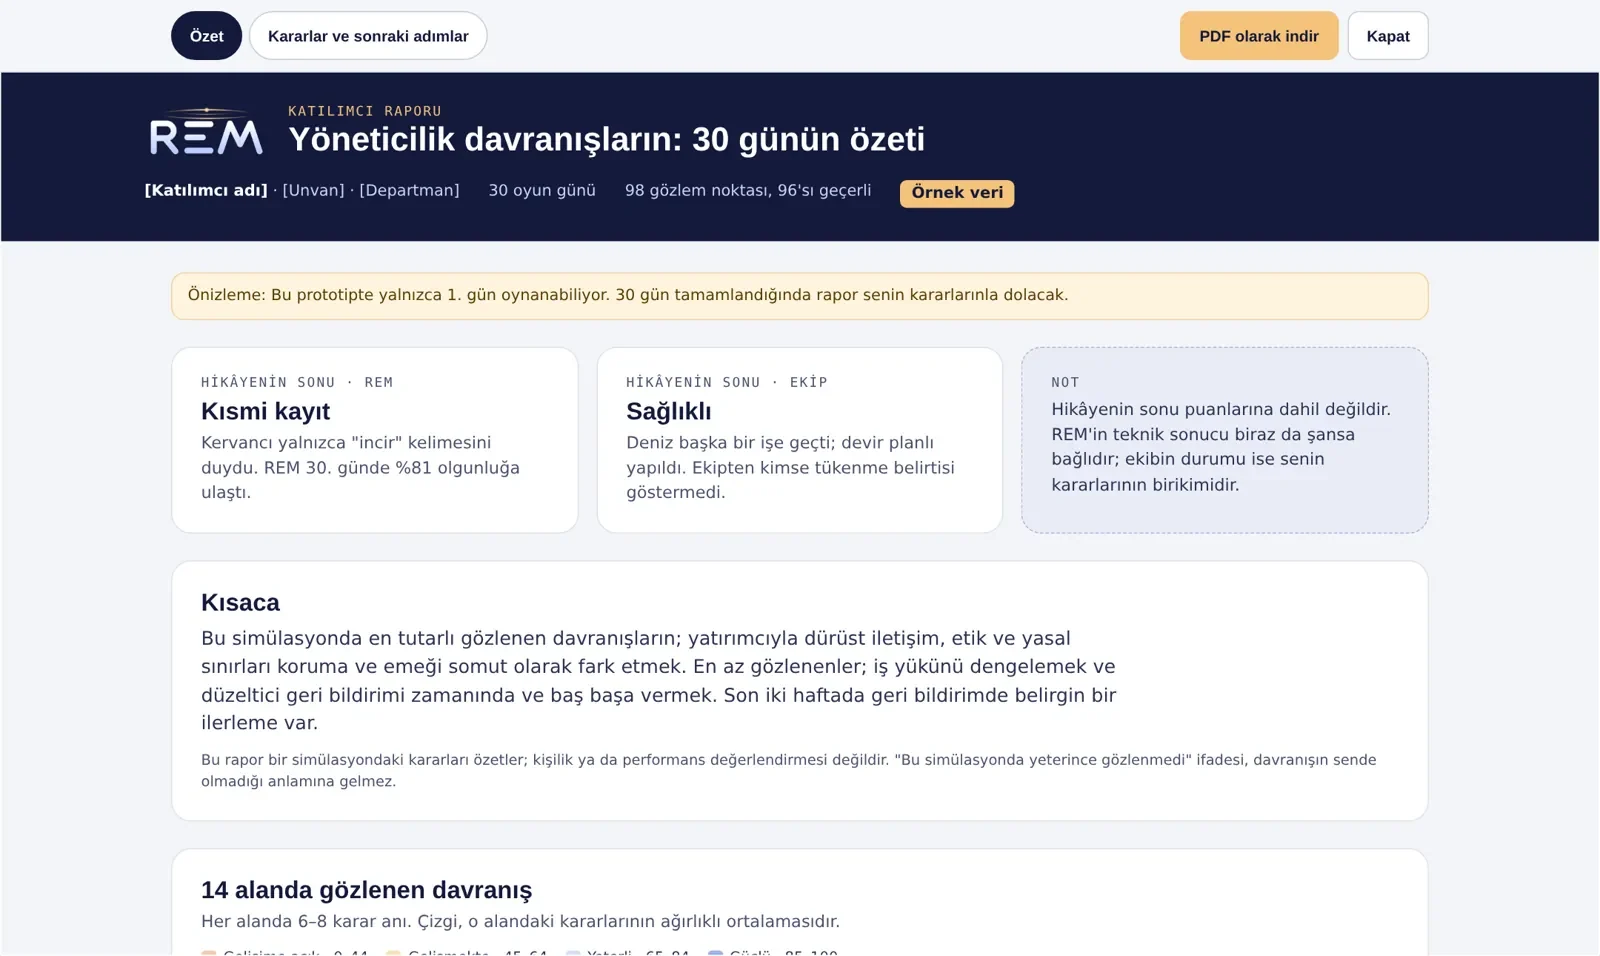The image size is (1600, 956).
Task: Click the REM logo in header
Action: point(206,131)
